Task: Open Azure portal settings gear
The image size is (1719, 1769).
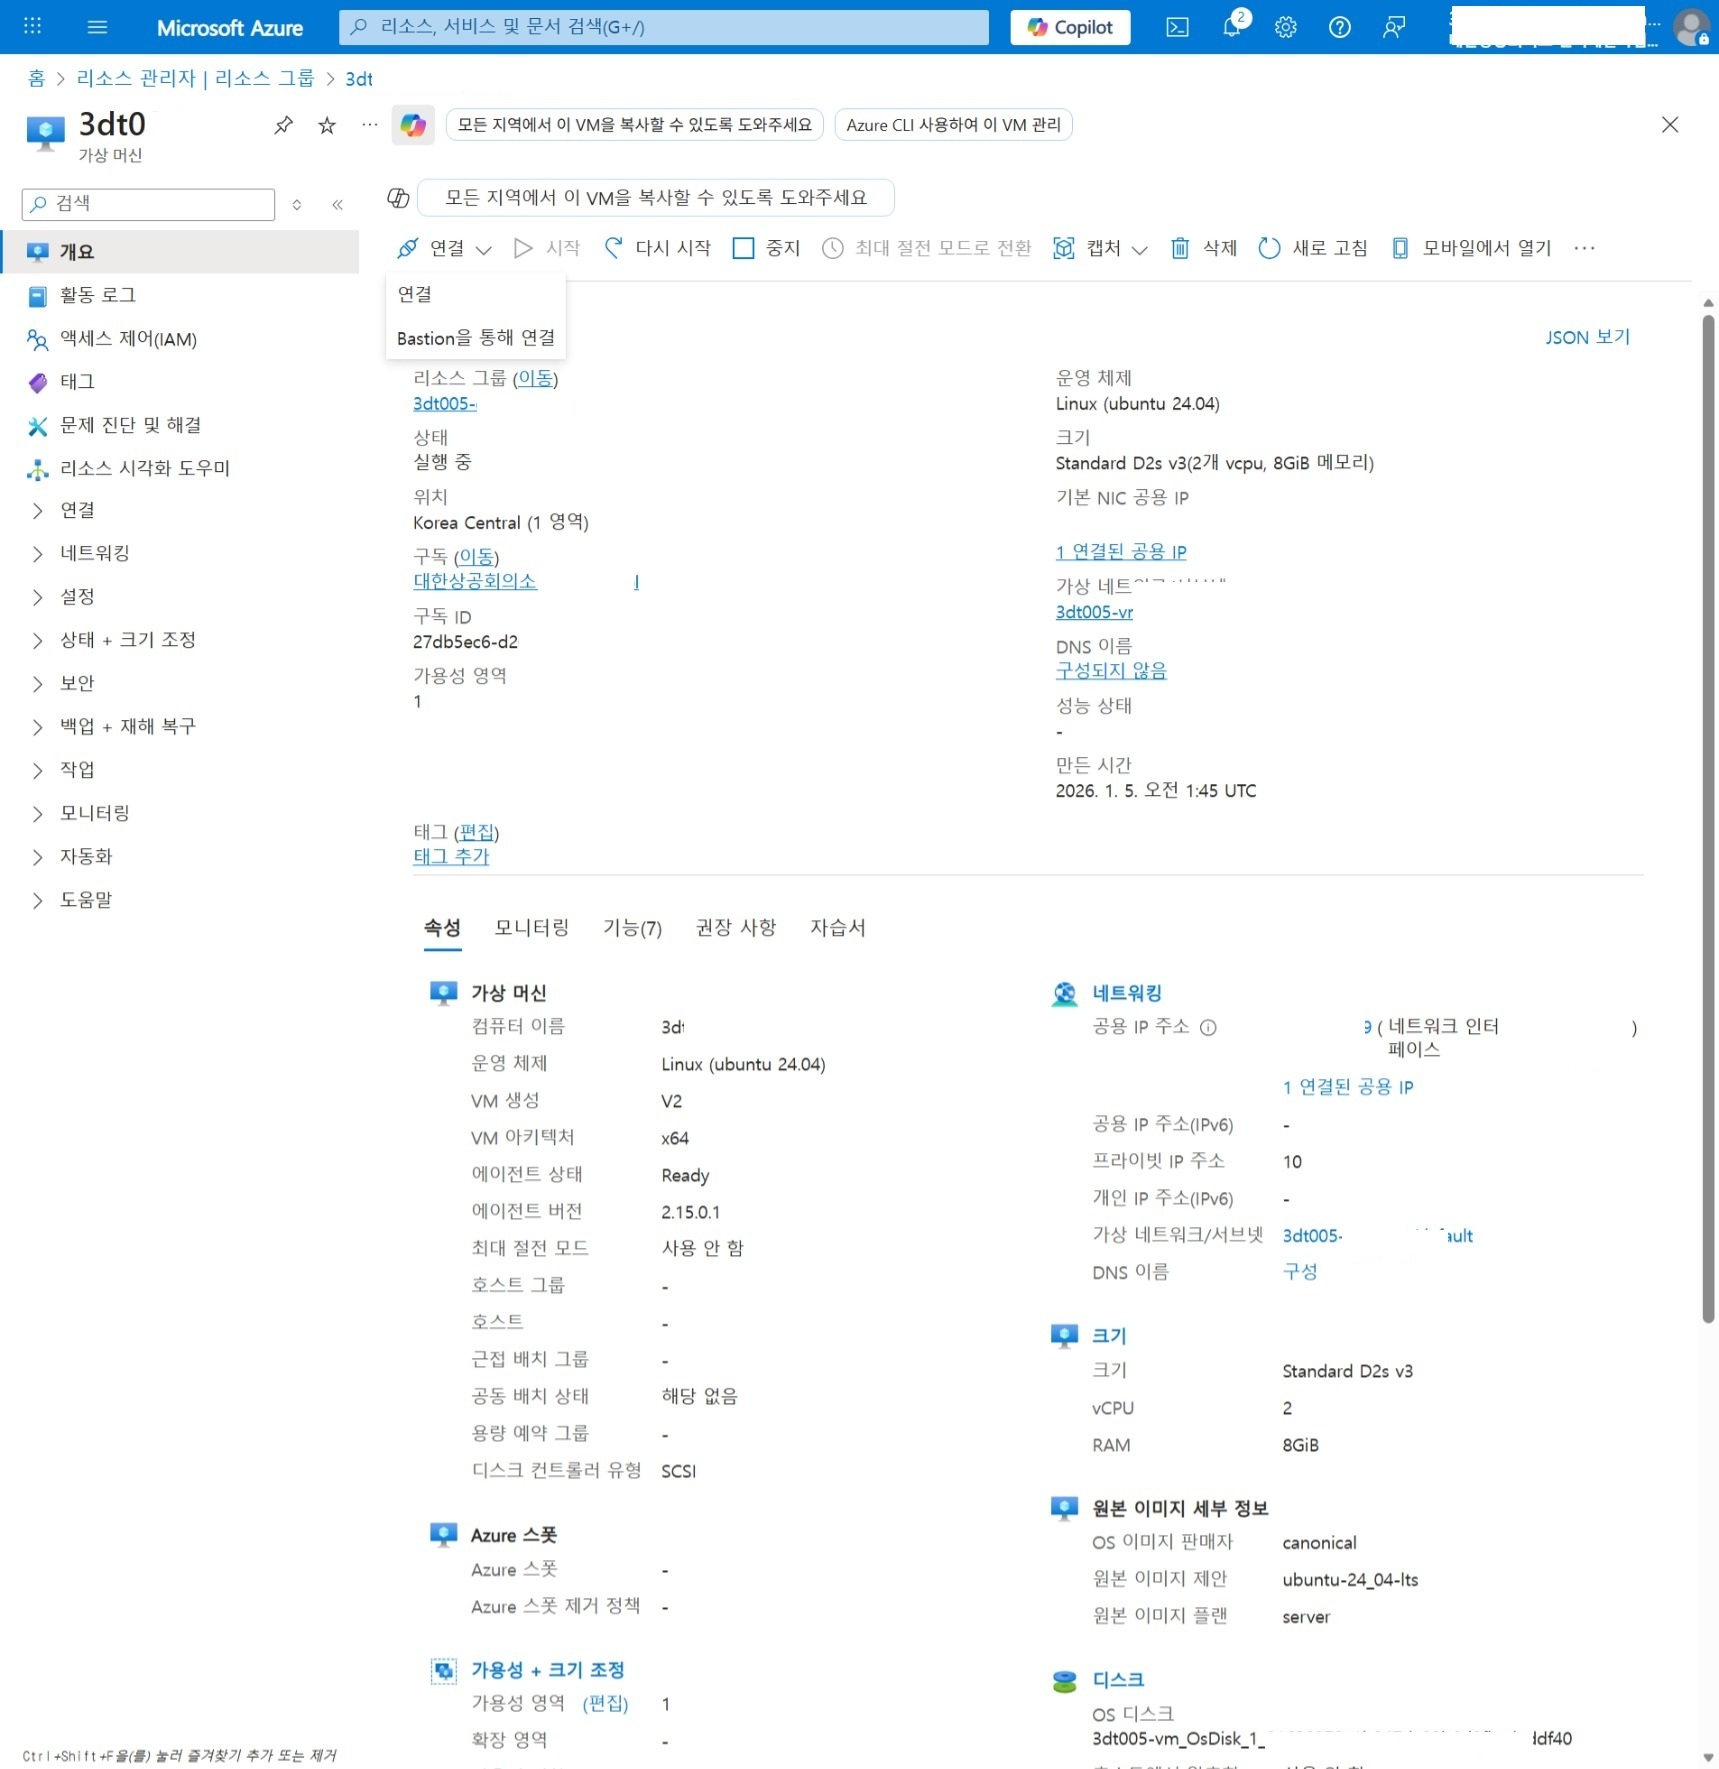Action: coord(1285,27)
